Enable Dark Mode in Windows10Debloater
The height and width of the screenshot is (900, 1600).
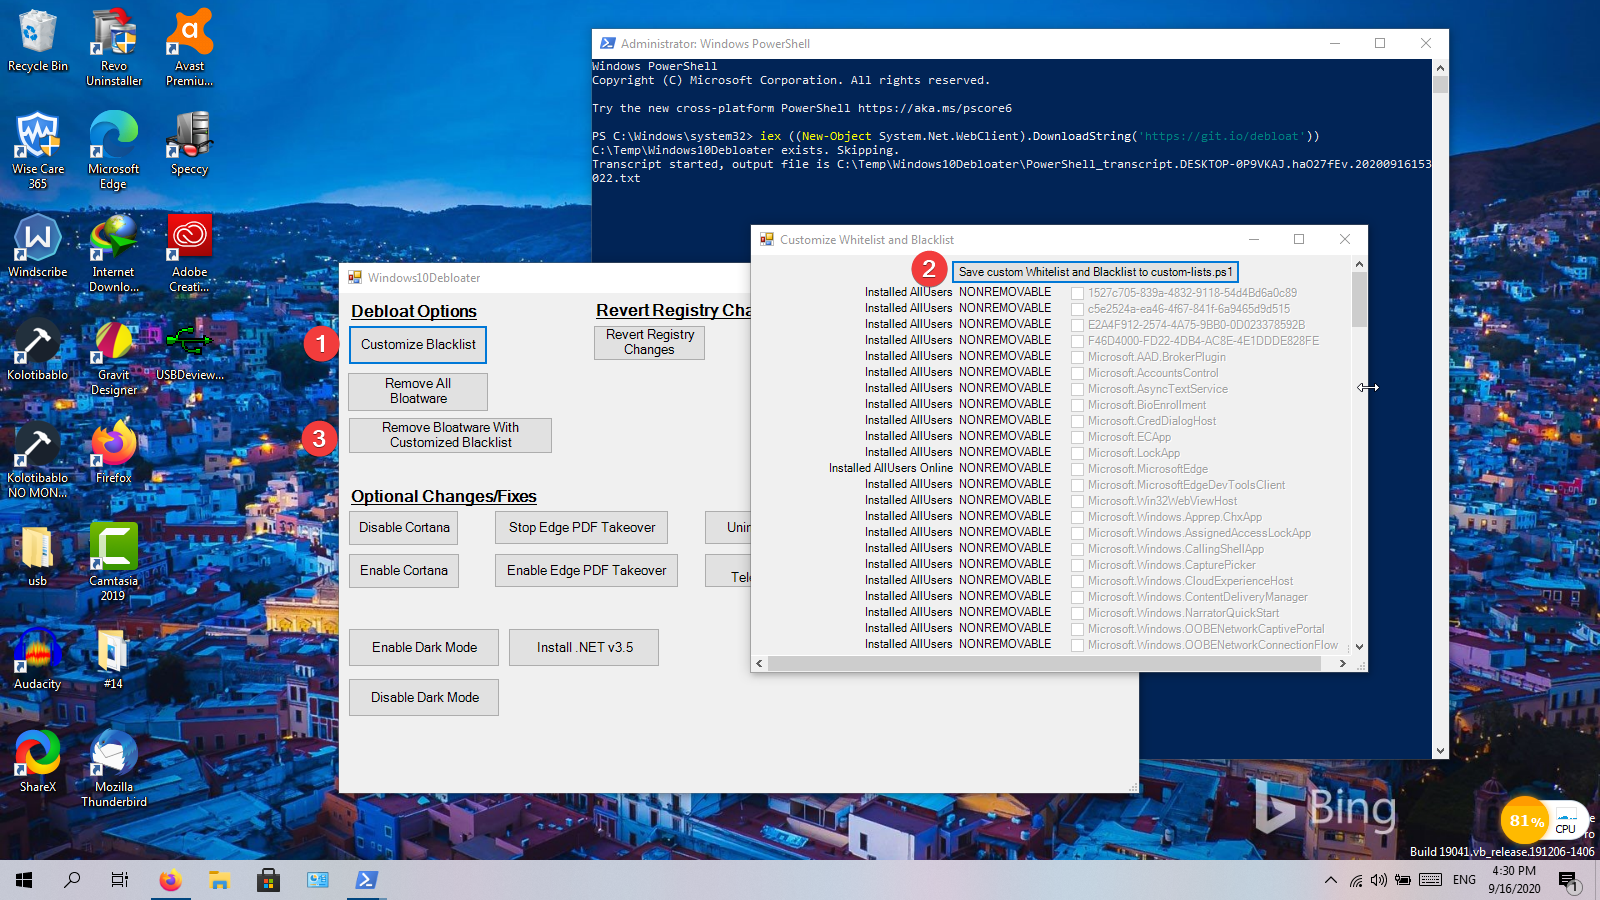point(423,647)
